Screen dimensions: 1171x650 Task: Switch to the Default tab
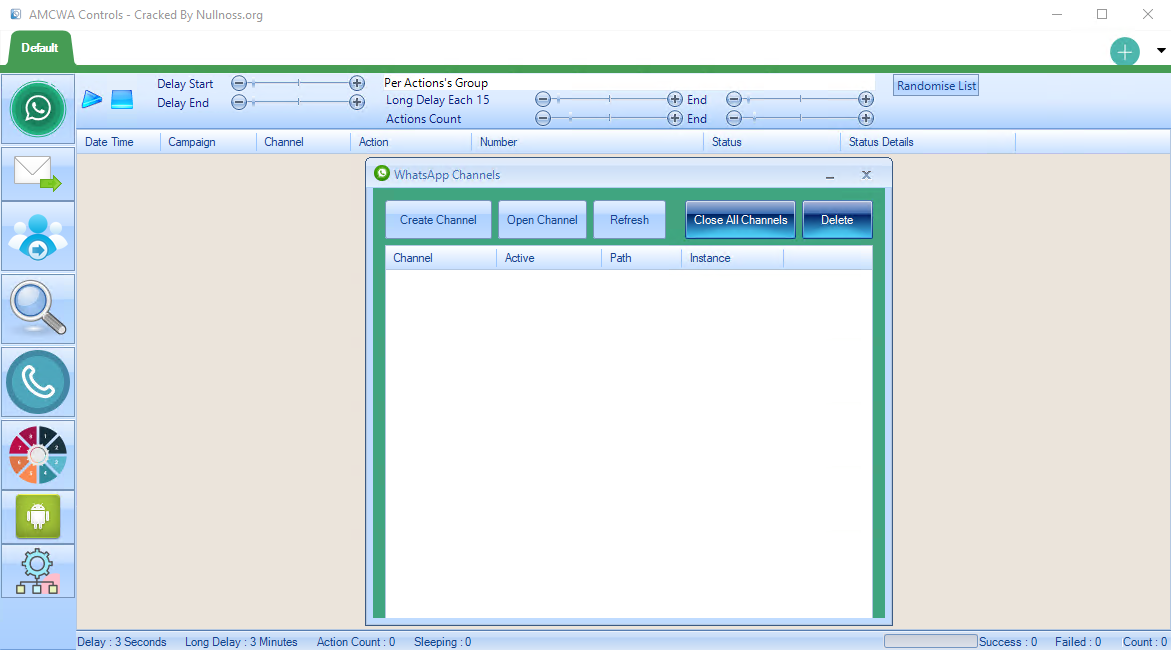pos(40,48)
